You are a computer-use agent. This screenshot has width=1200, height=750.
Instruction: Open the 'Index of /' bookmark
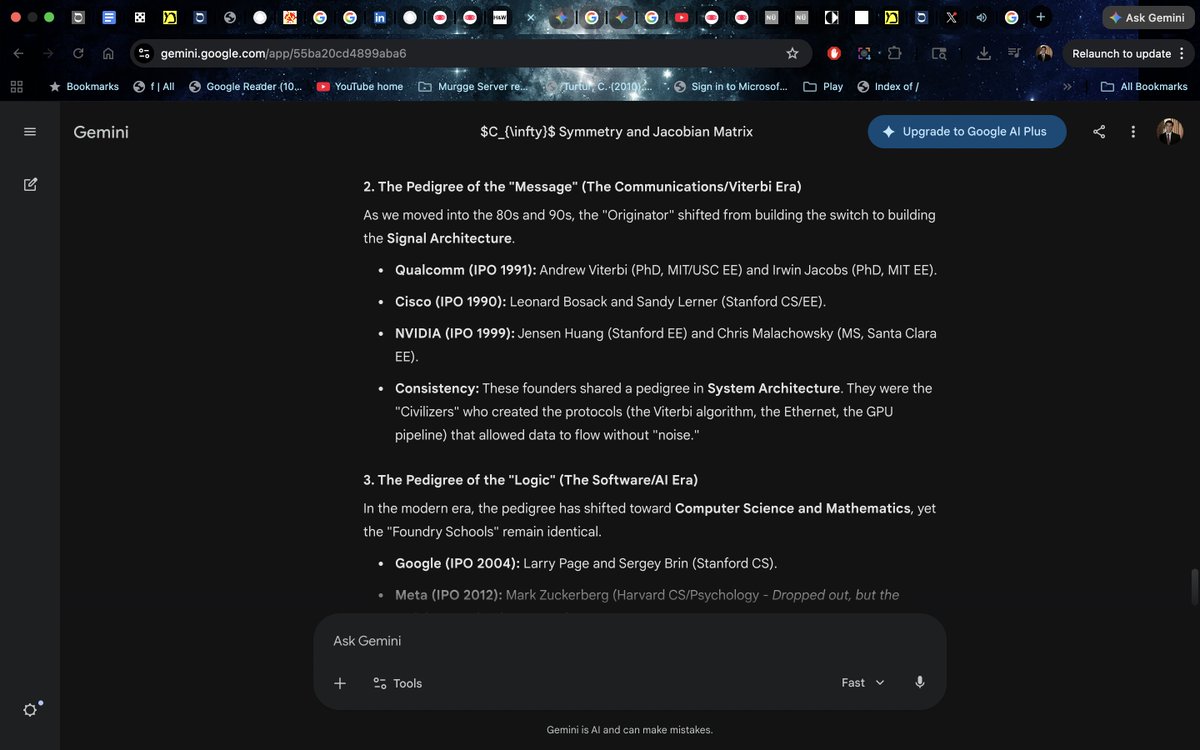pos(888,87)
